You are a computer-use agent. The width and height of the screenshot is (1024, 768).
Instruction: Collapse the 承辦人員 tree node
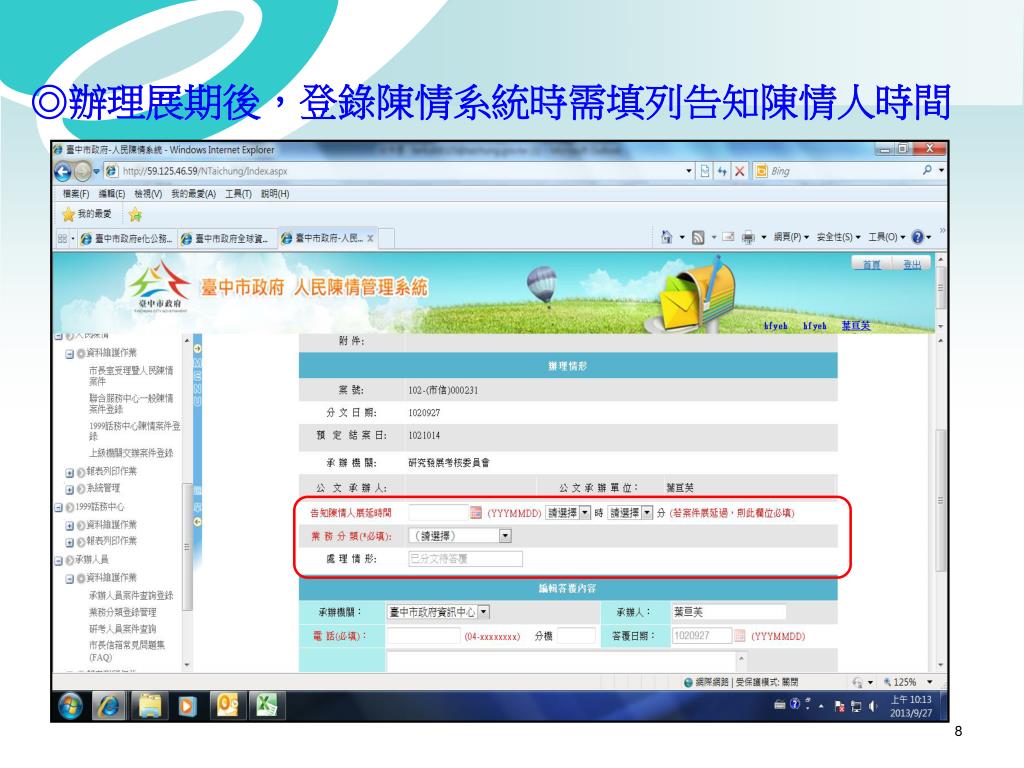coord(59,560)
